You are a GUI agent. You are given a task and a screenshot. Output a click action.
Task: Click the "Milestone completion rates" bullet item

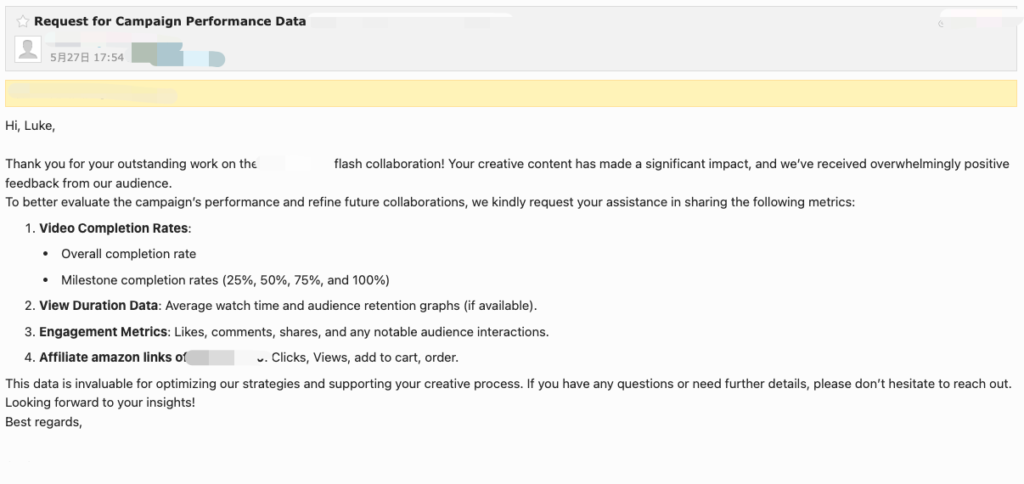225,280
